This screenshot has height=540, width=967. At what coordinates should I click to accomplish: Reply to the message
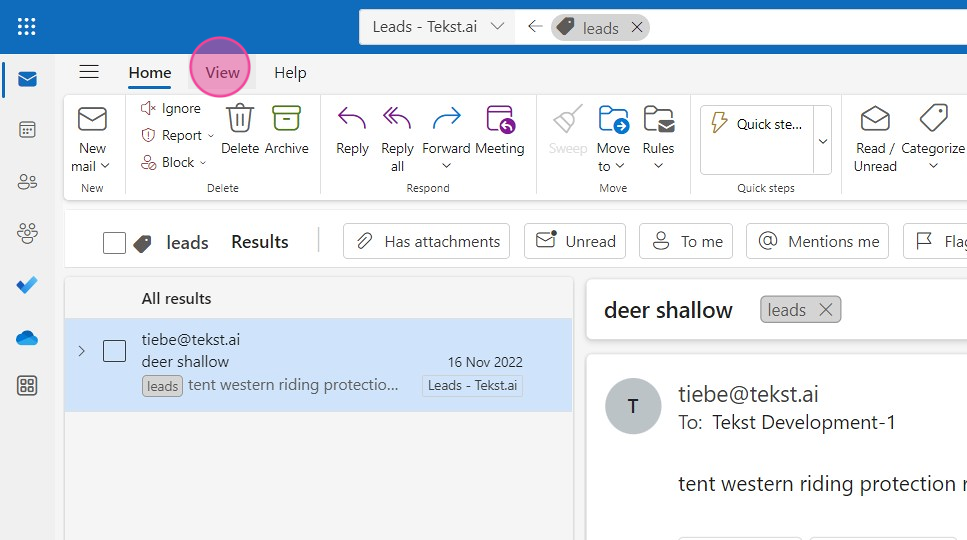click(352, 130)
